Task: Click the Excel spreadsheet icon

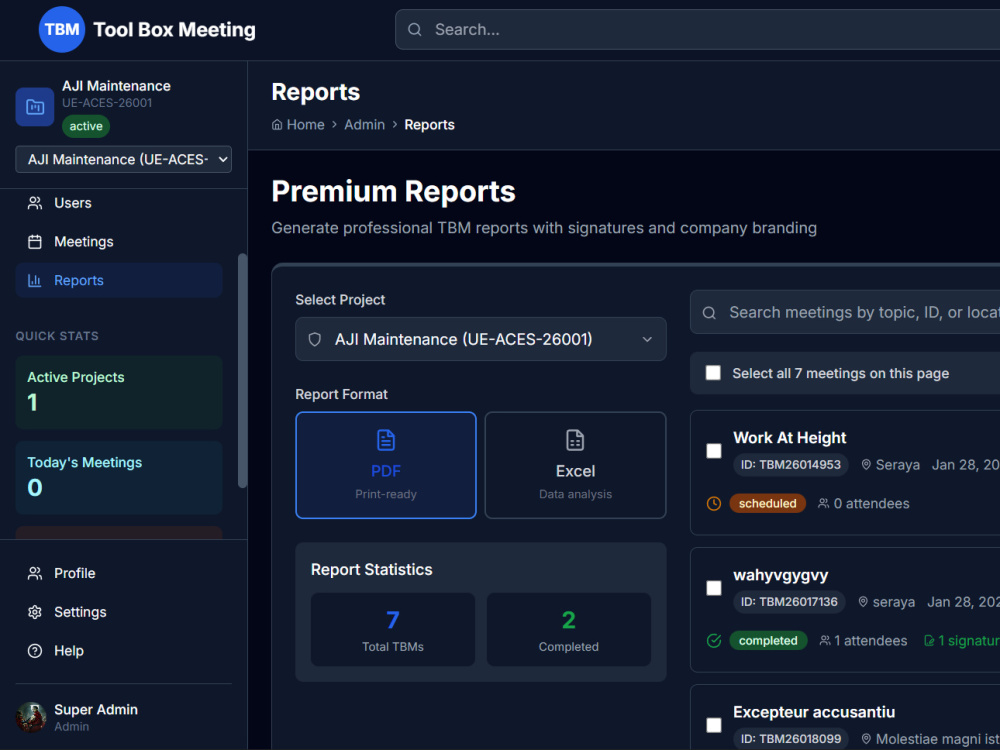Action: coord(575,440)
